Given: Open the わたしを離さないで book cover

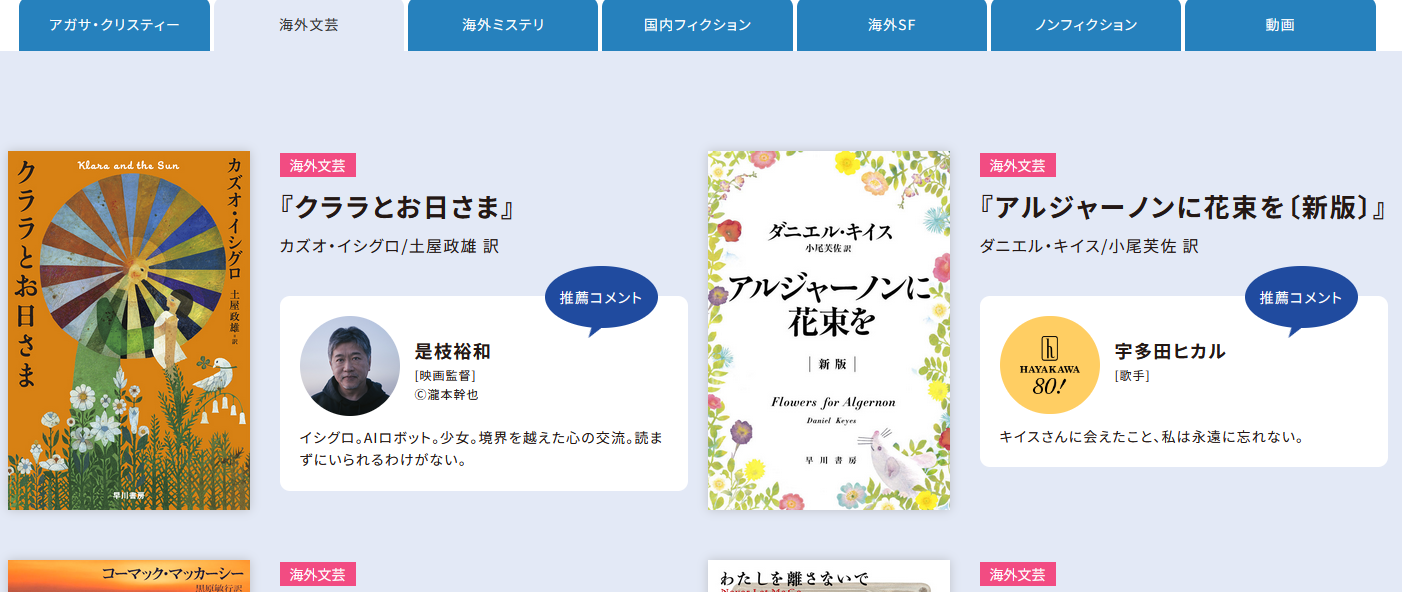Looking at the screenshot, I should point(829,576).
